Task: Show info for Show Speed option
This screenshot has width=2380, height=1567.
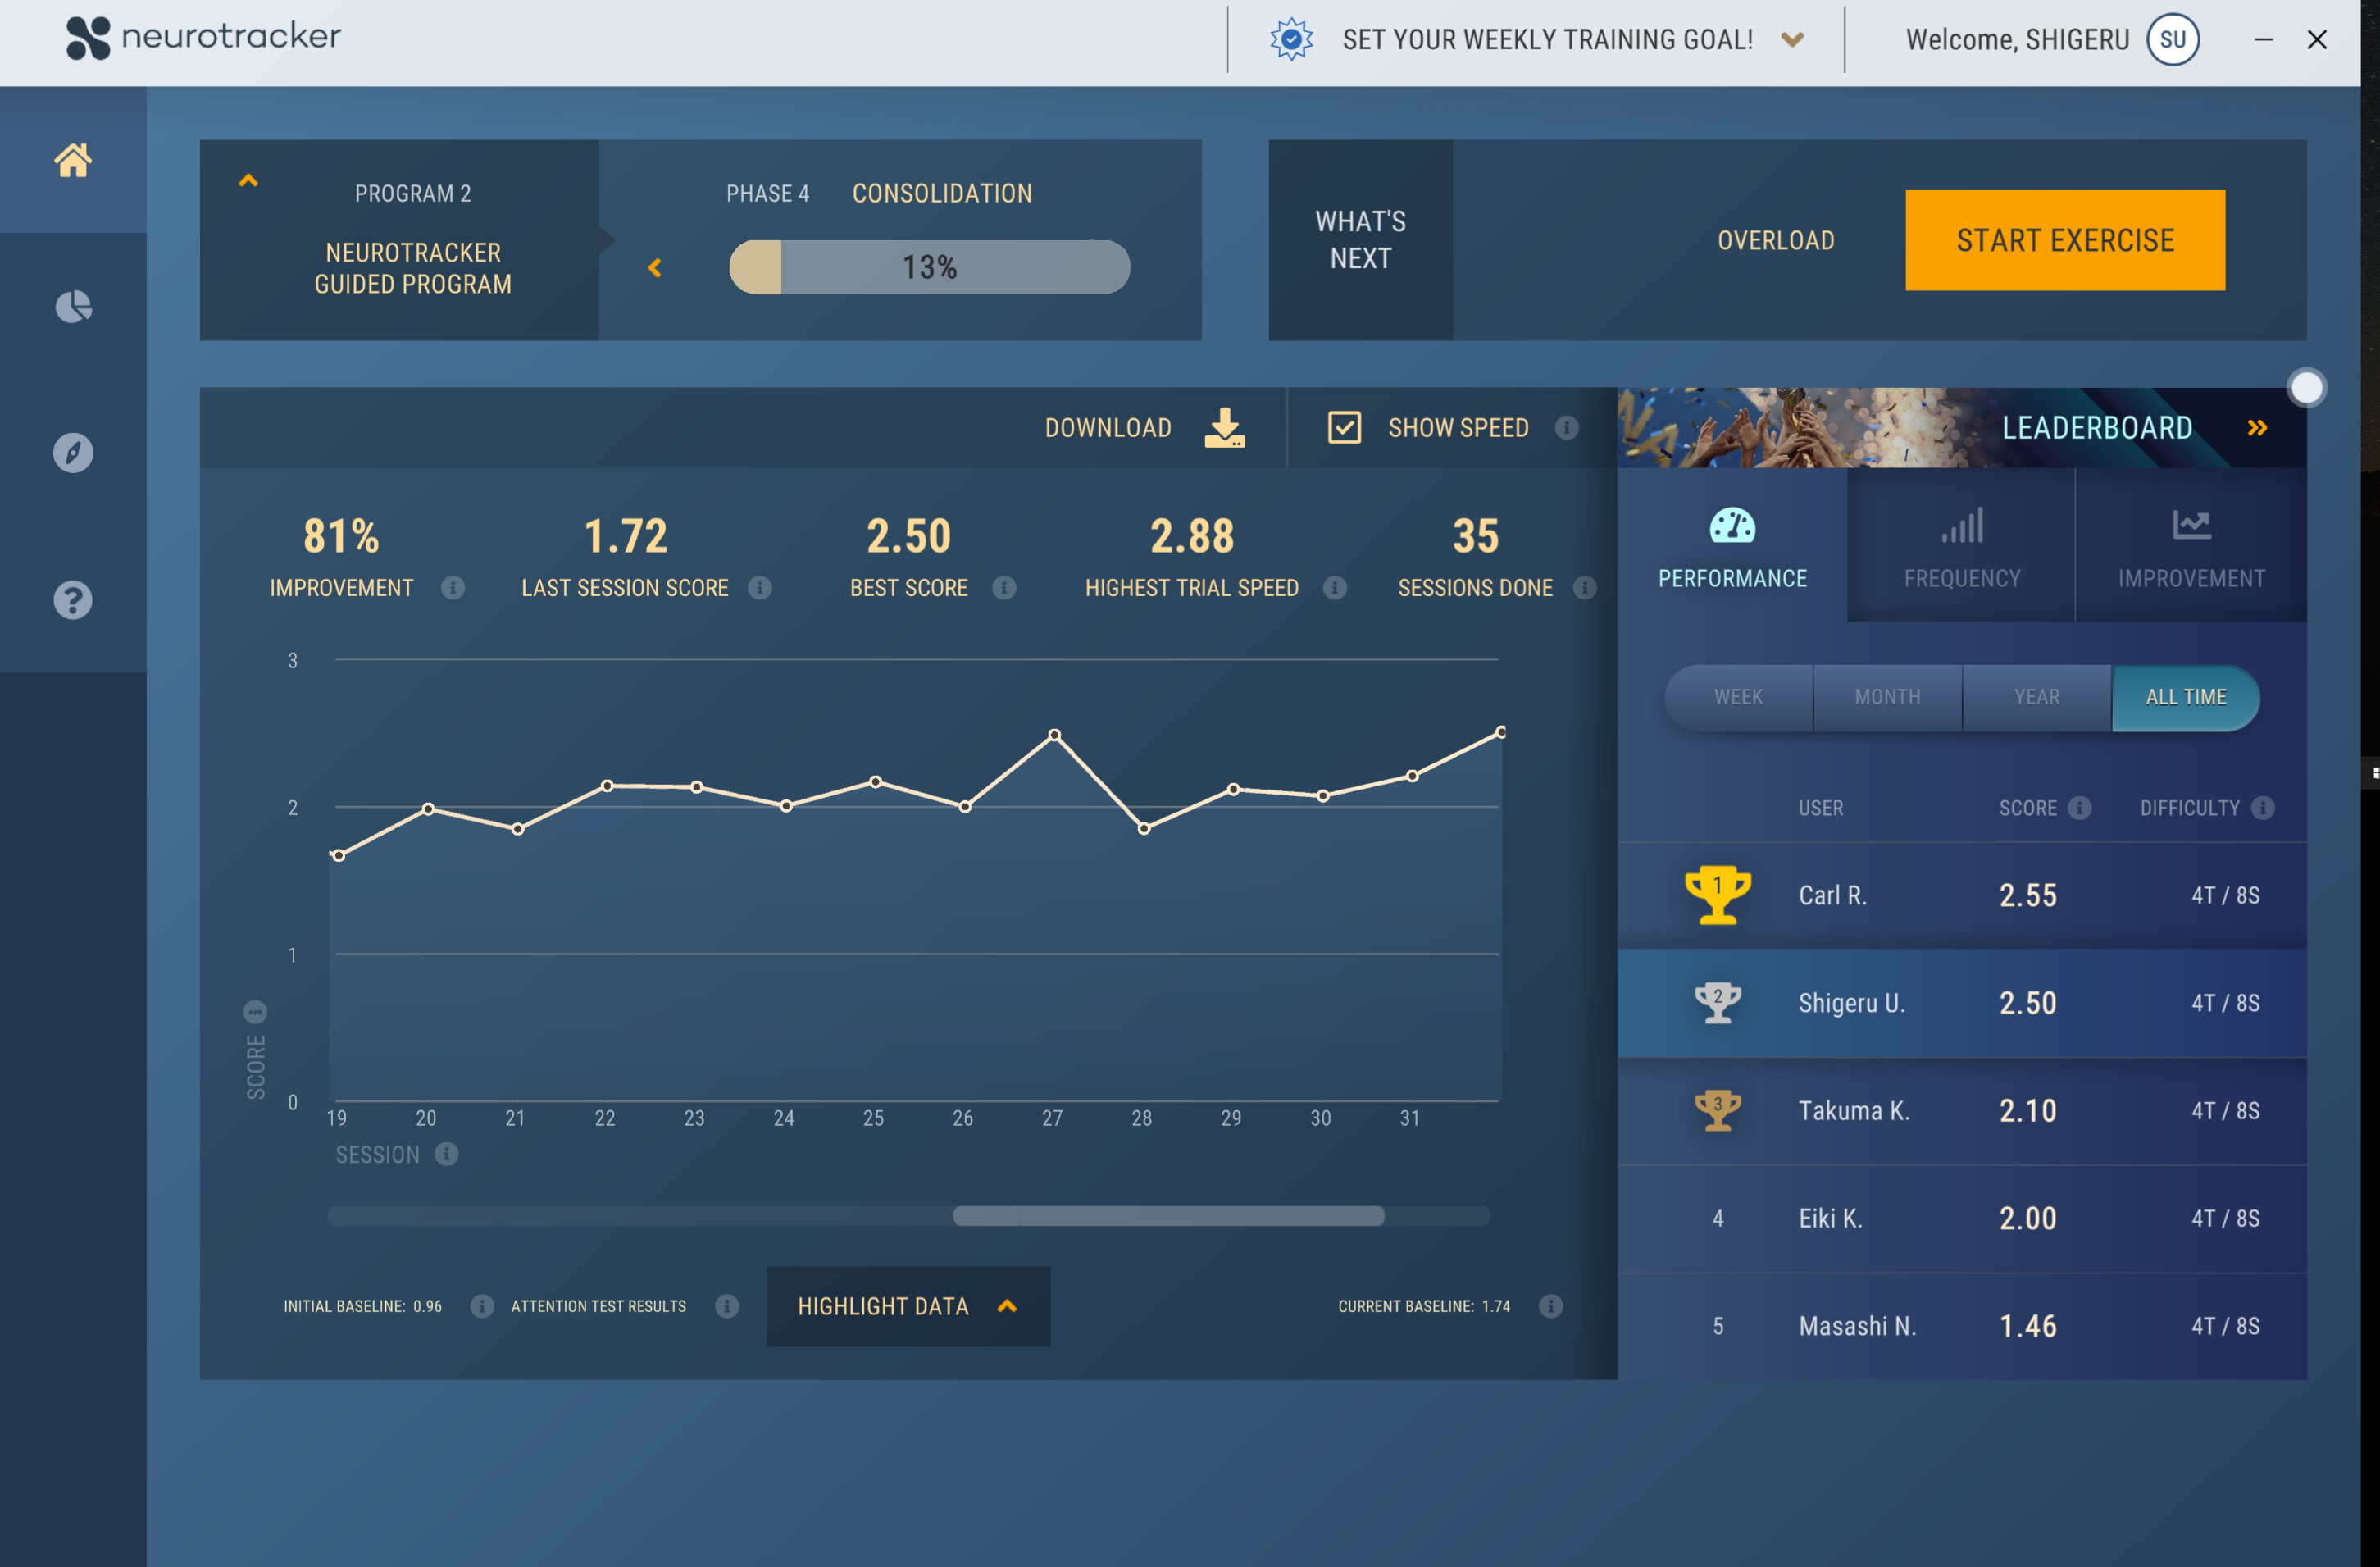Action: [x=1566, y=428]
